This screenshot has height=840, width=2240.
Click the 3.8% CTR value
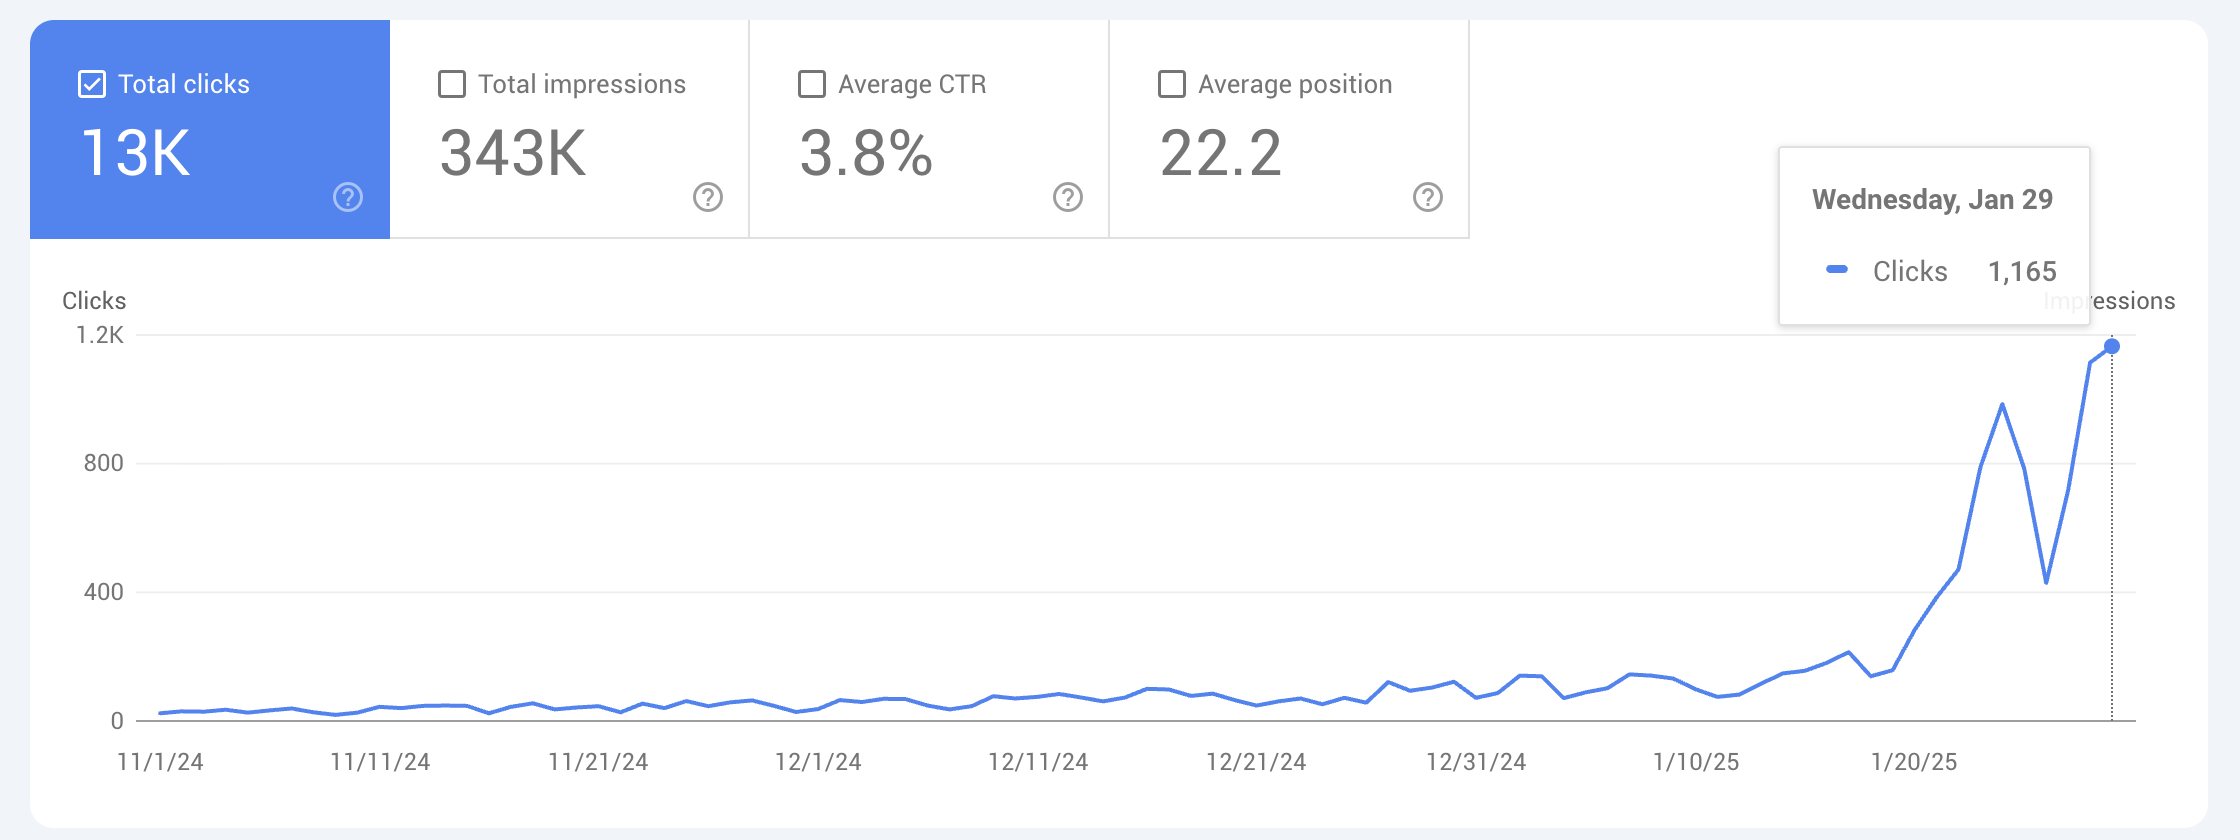pyautogui.click(x=866, y=155)
